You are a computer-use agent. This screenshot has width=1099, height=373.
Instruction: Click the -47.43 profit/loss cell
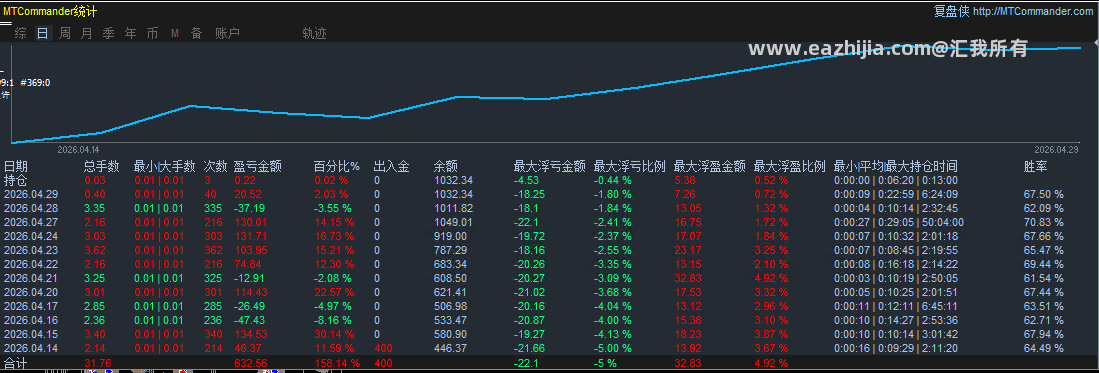[x=250, y=320]
